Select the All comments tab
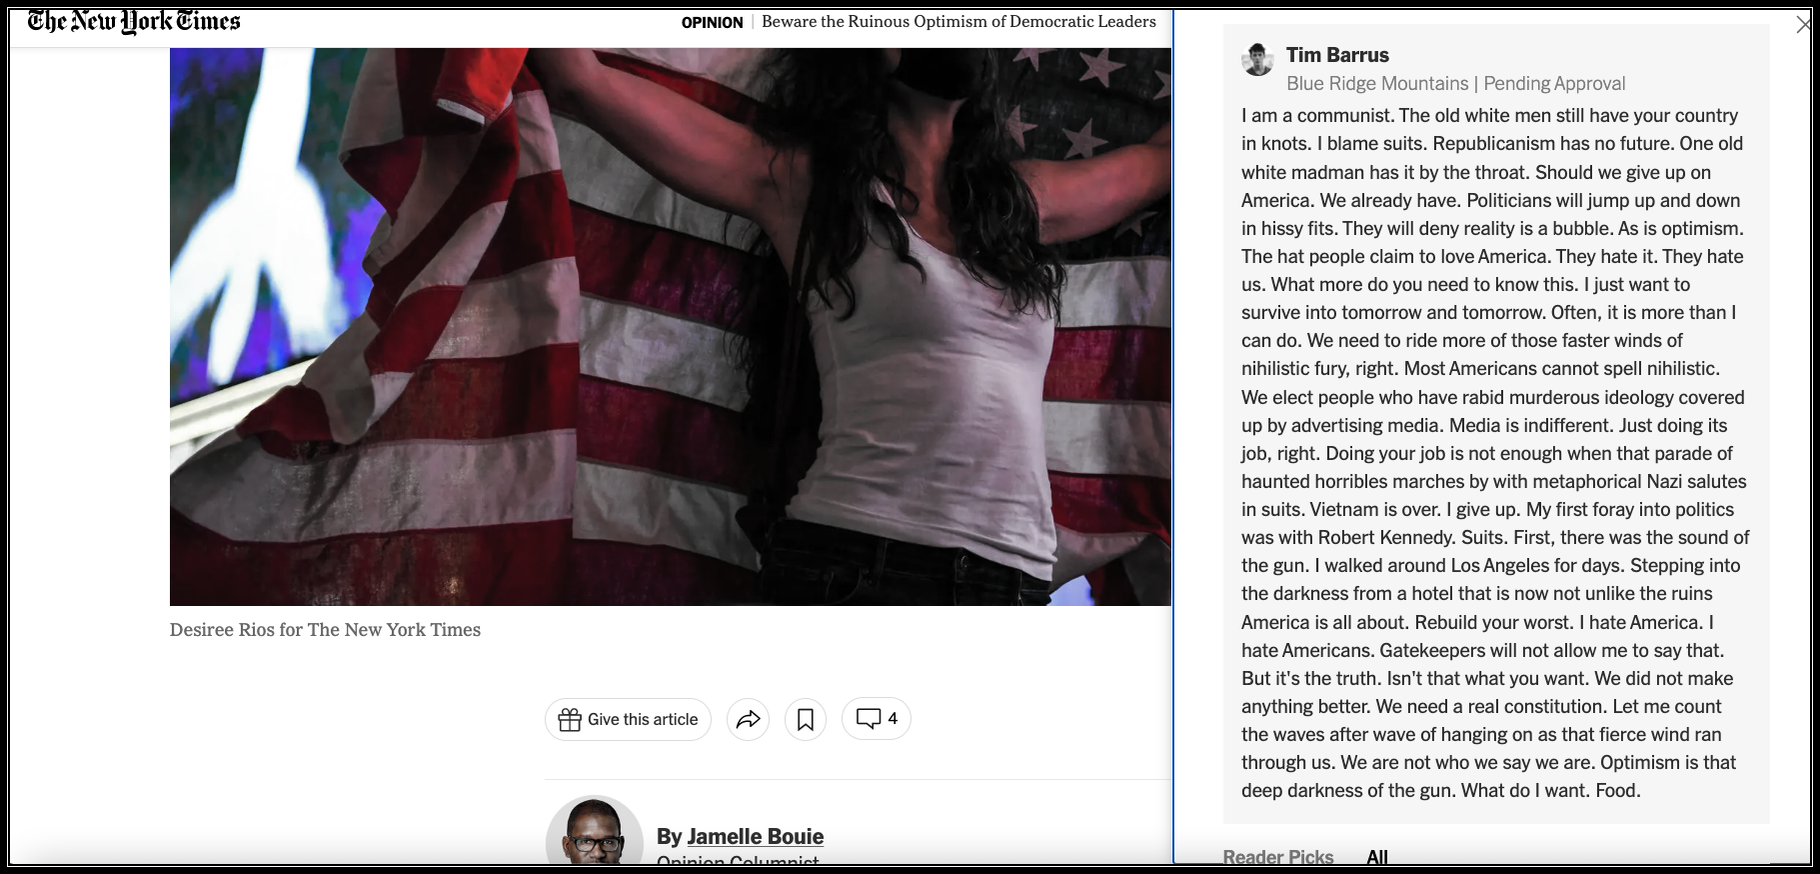Image resolution: width=1820 pixels, height=874 pixels. coord(1377,856)
